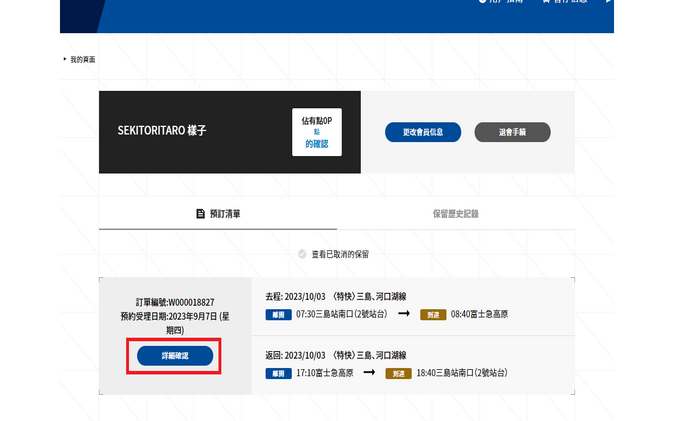674x421 pixels.
Task: Click the 離開 badge for 07:30 departure
Action: pos(279,314)
